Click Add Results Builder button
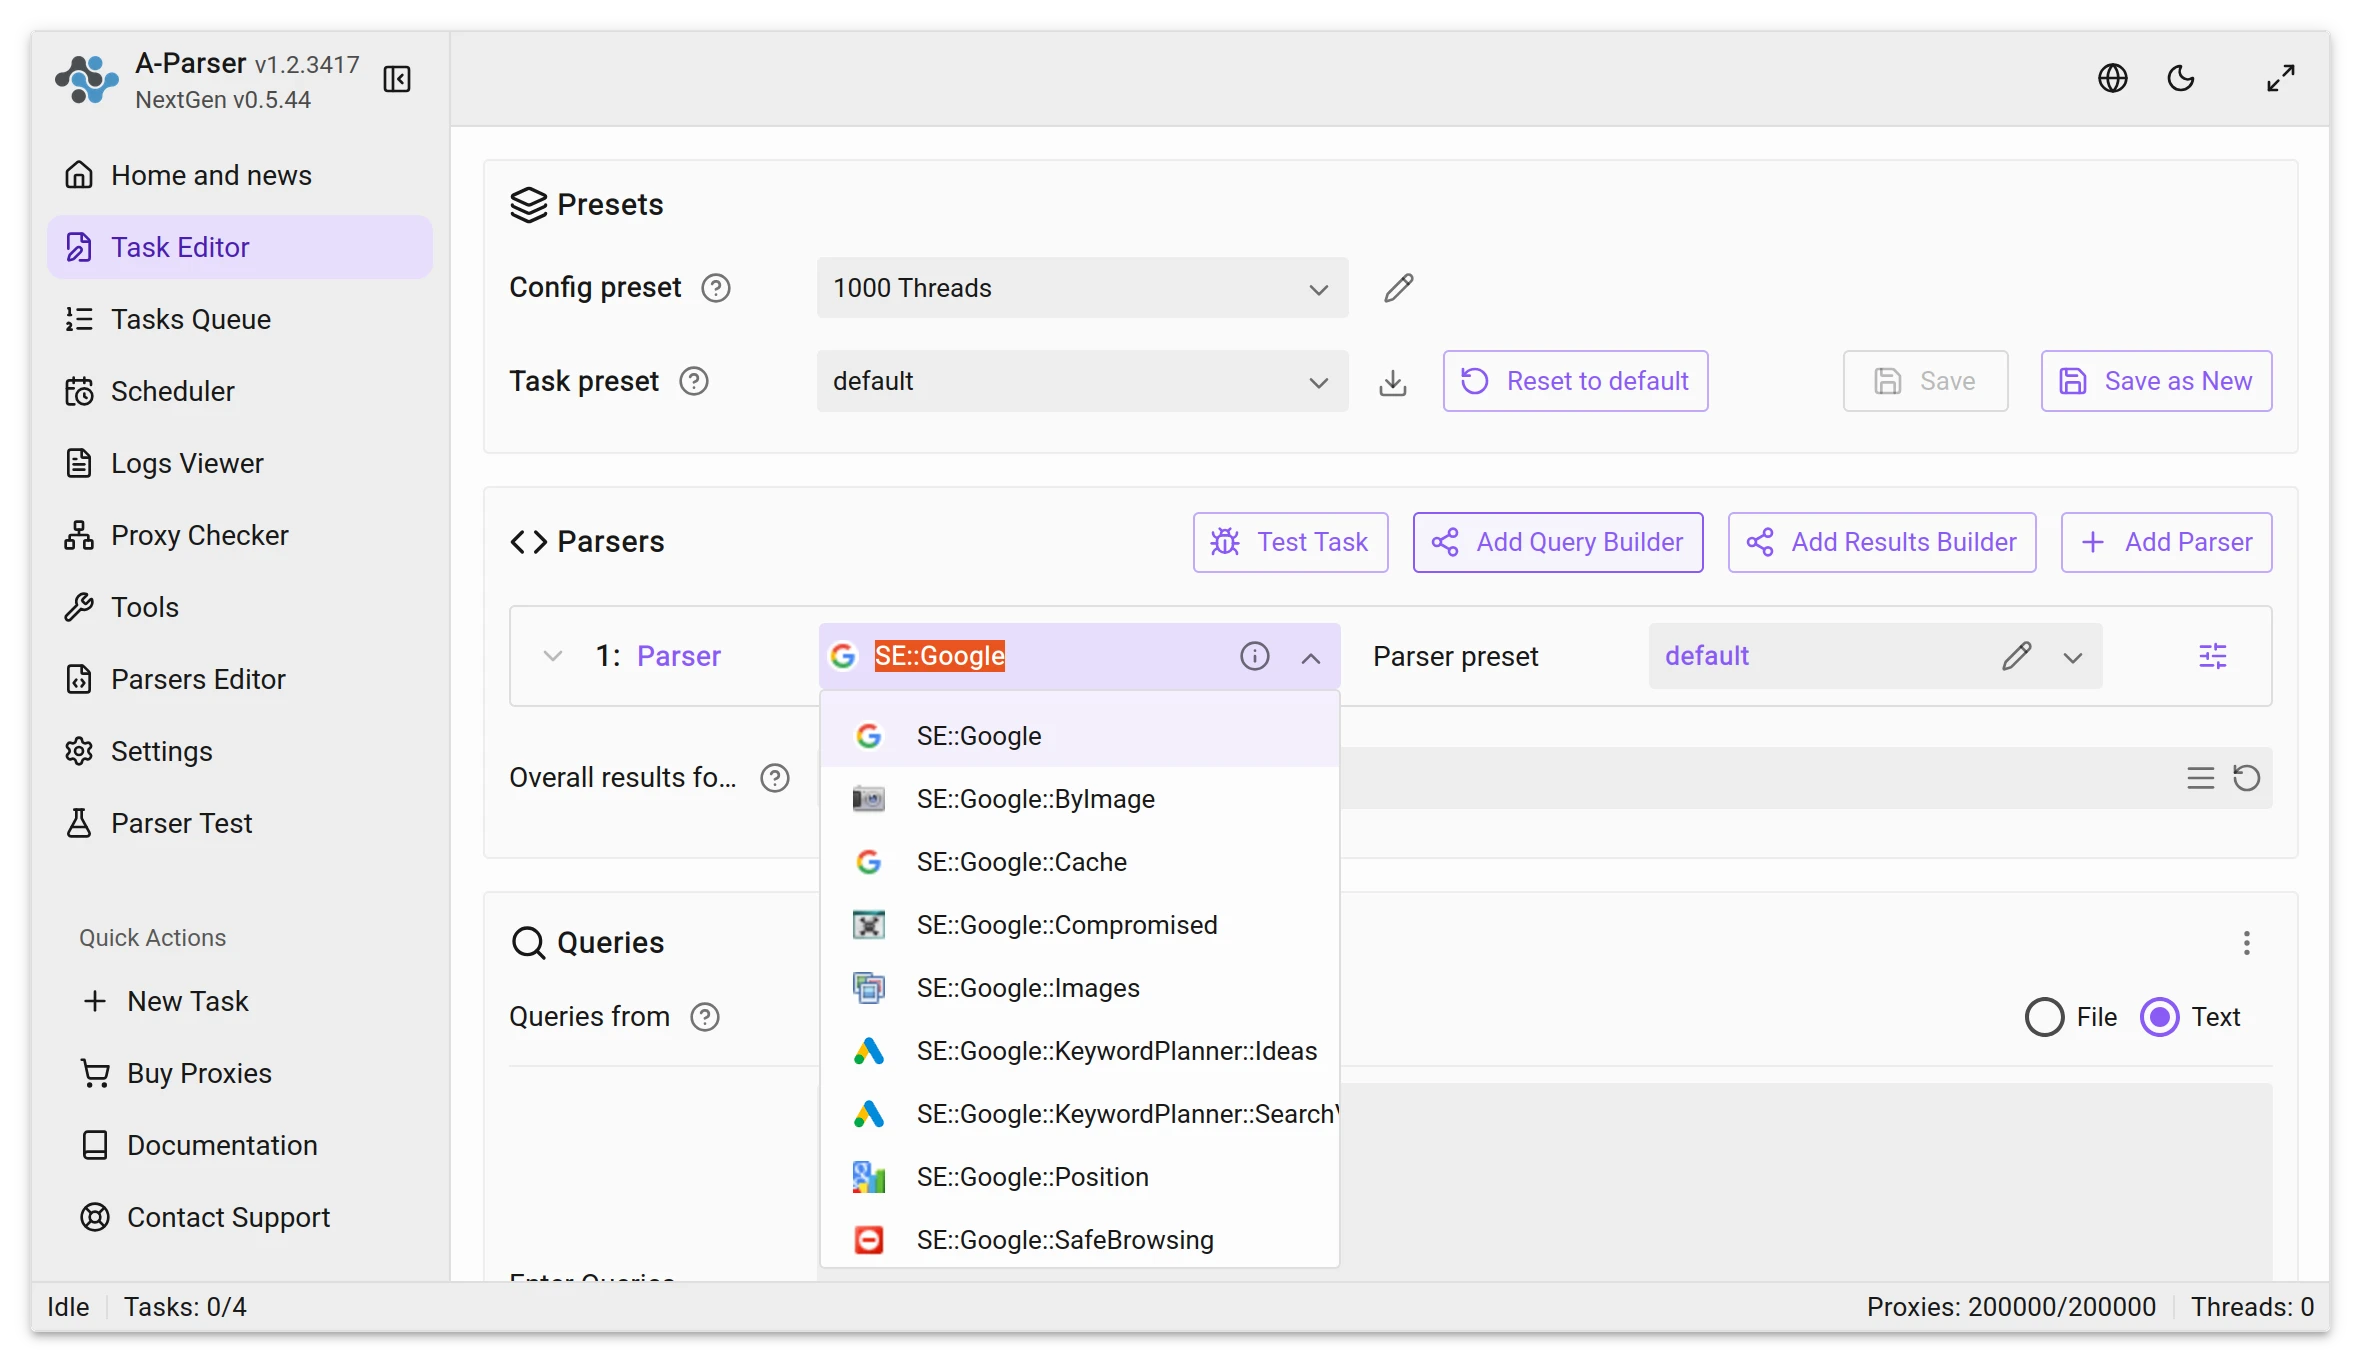2361x1362 pixels. 1882,542
